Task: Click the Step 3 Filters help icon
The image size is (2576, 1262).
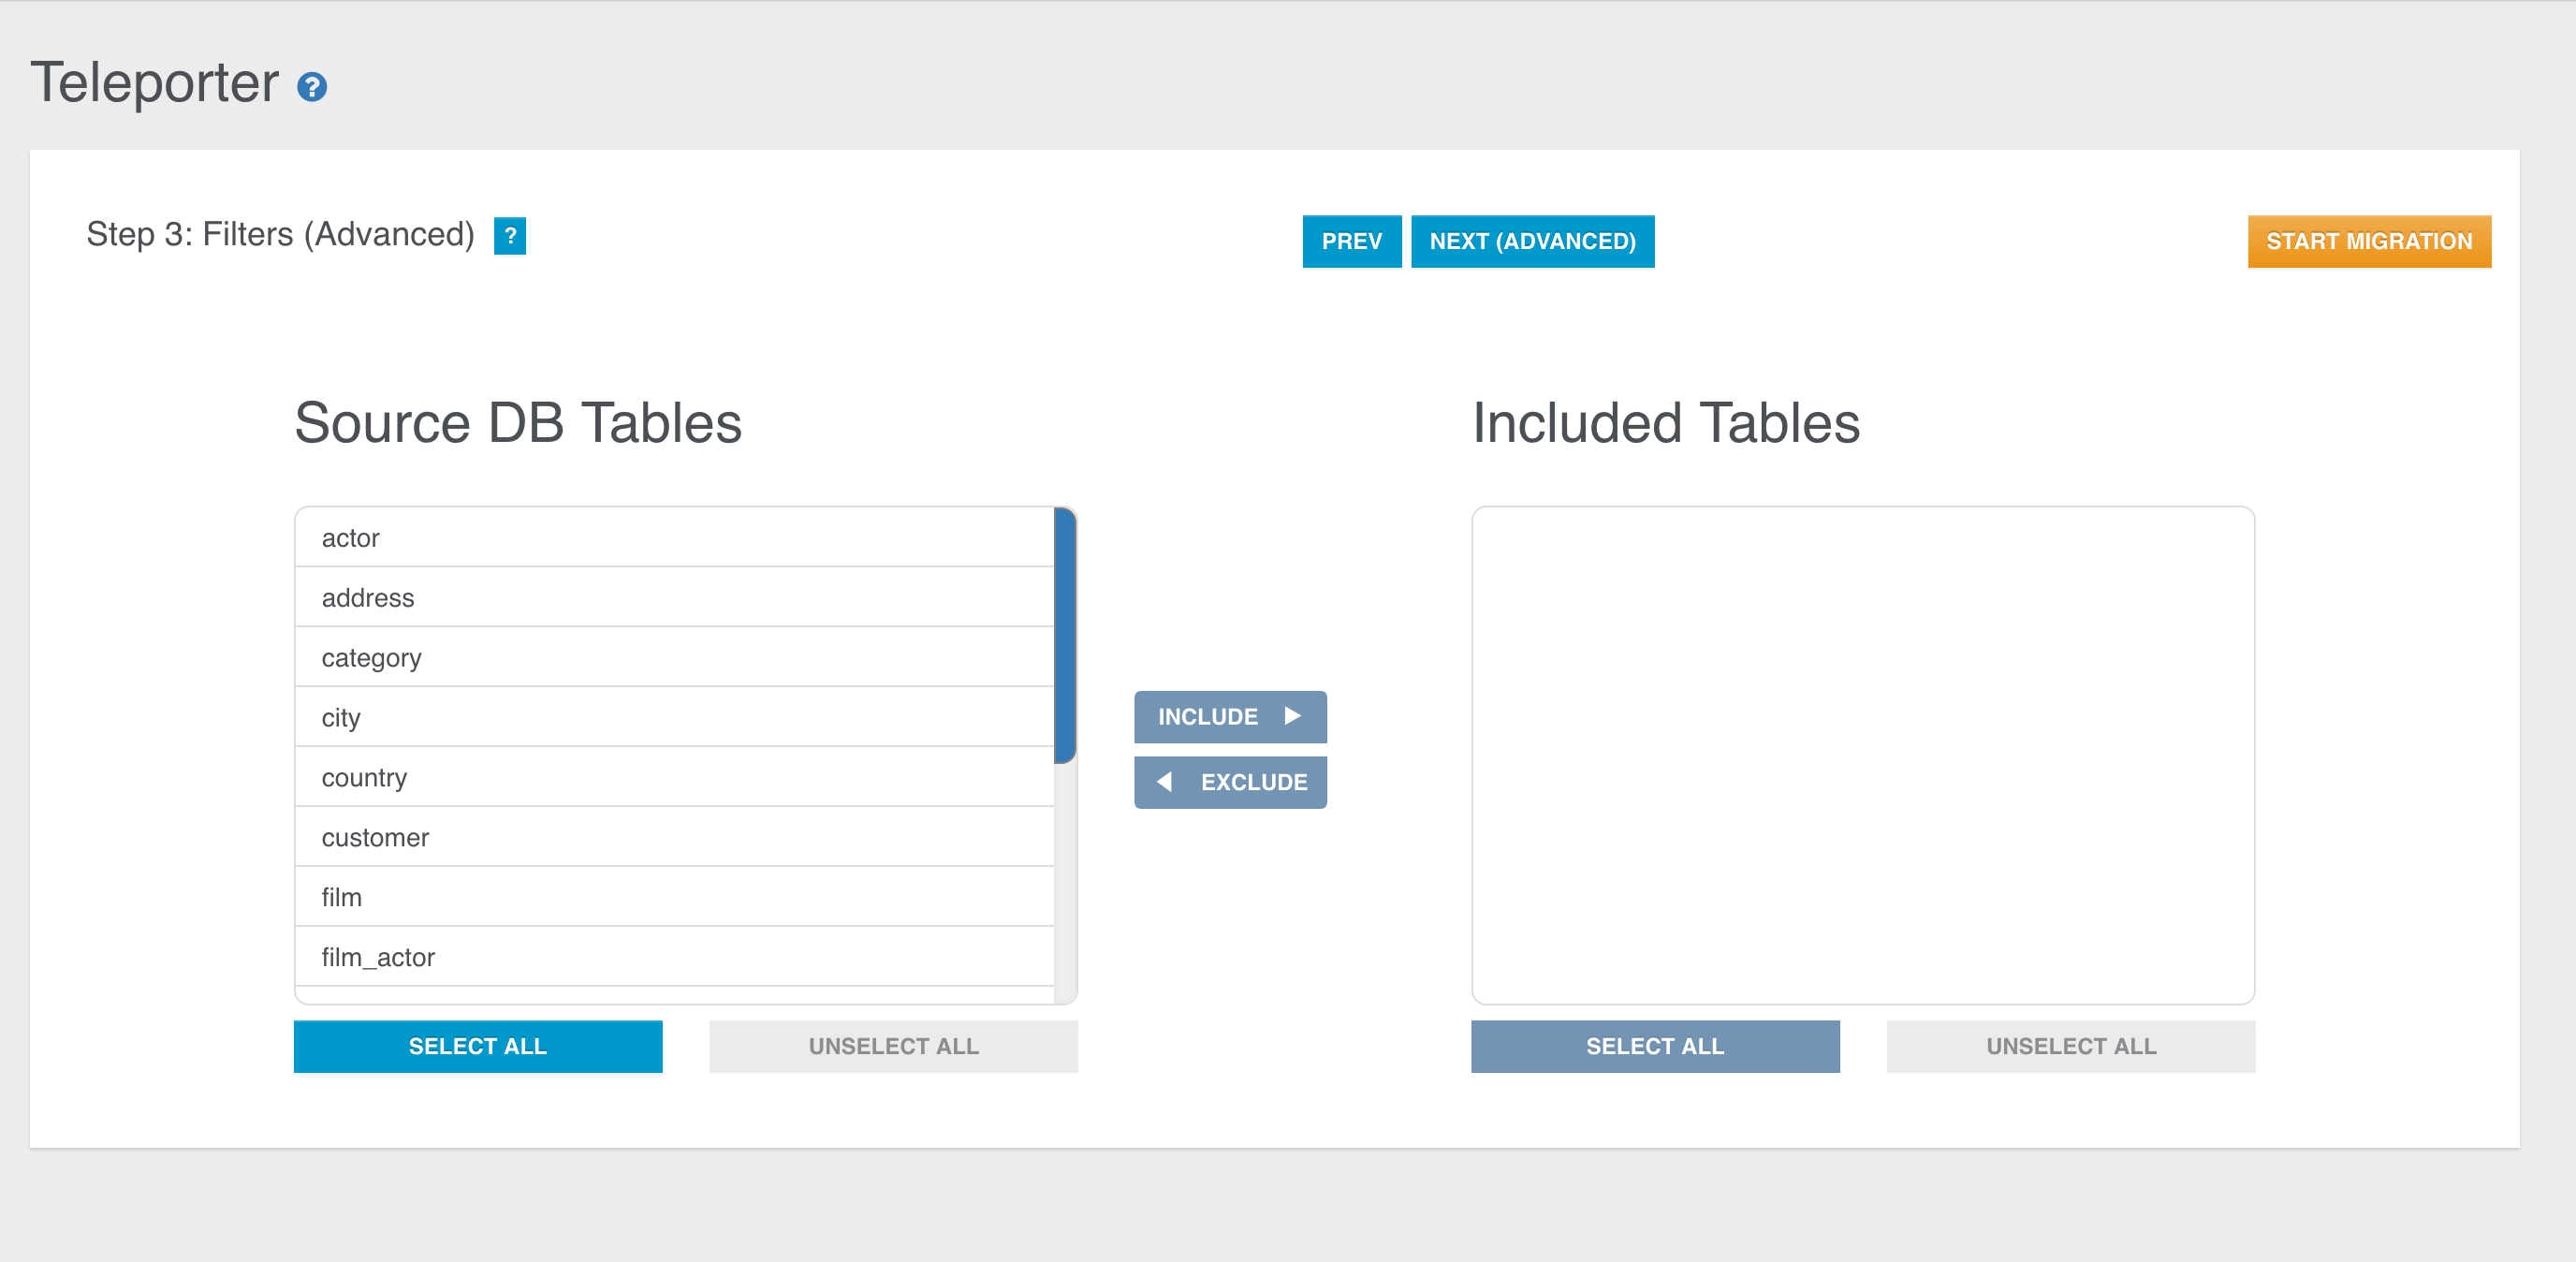Action: point(510,236)
